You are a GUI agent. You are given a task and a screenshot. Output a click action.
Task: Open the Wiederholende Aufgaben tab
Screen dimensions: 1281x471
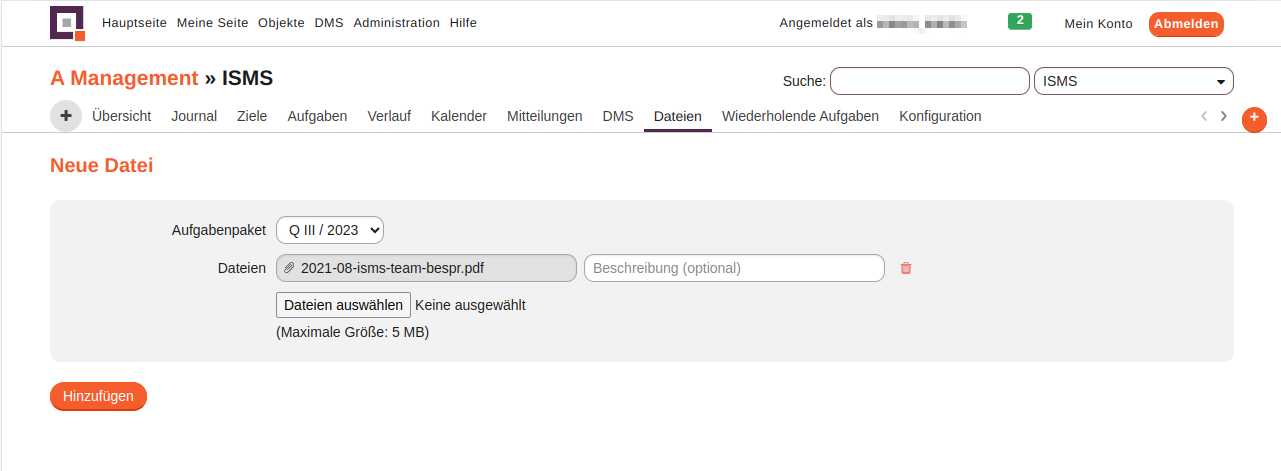click(800, 116)
